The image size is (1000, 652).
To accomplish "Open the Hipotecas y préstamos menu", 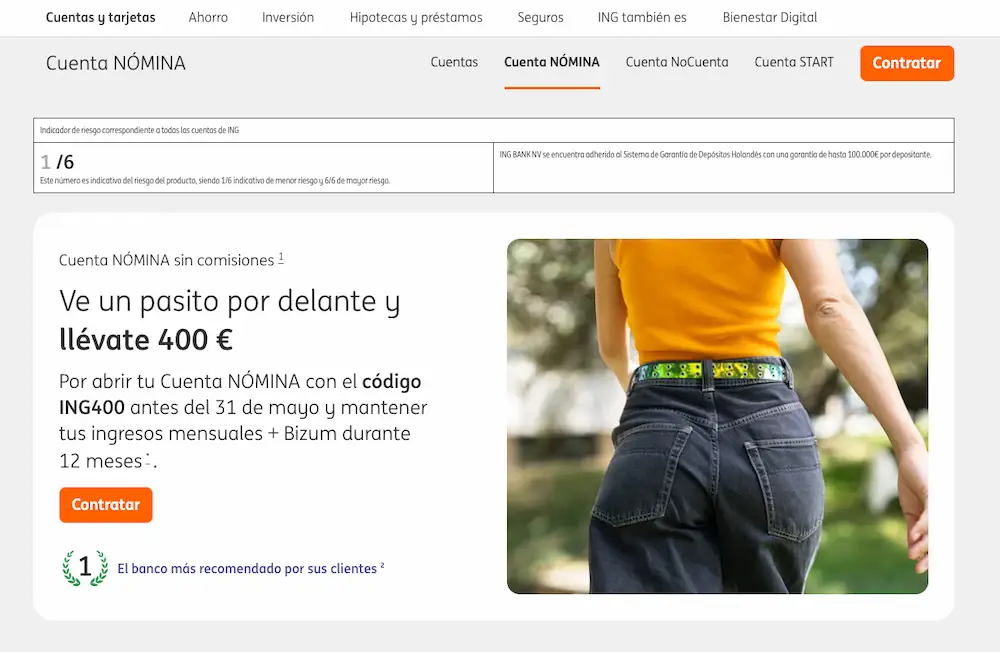I will tap(415, 17).
